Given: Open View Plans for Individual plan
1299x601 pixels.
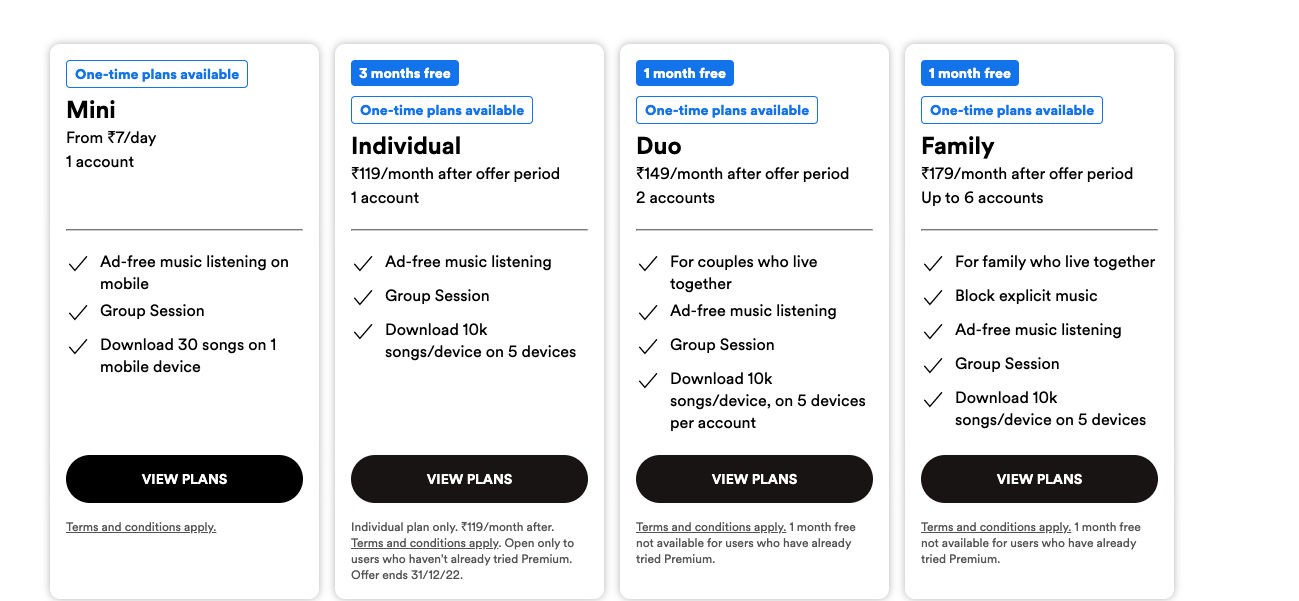Looking at the screenshot, I should click(x=469, y=479).
